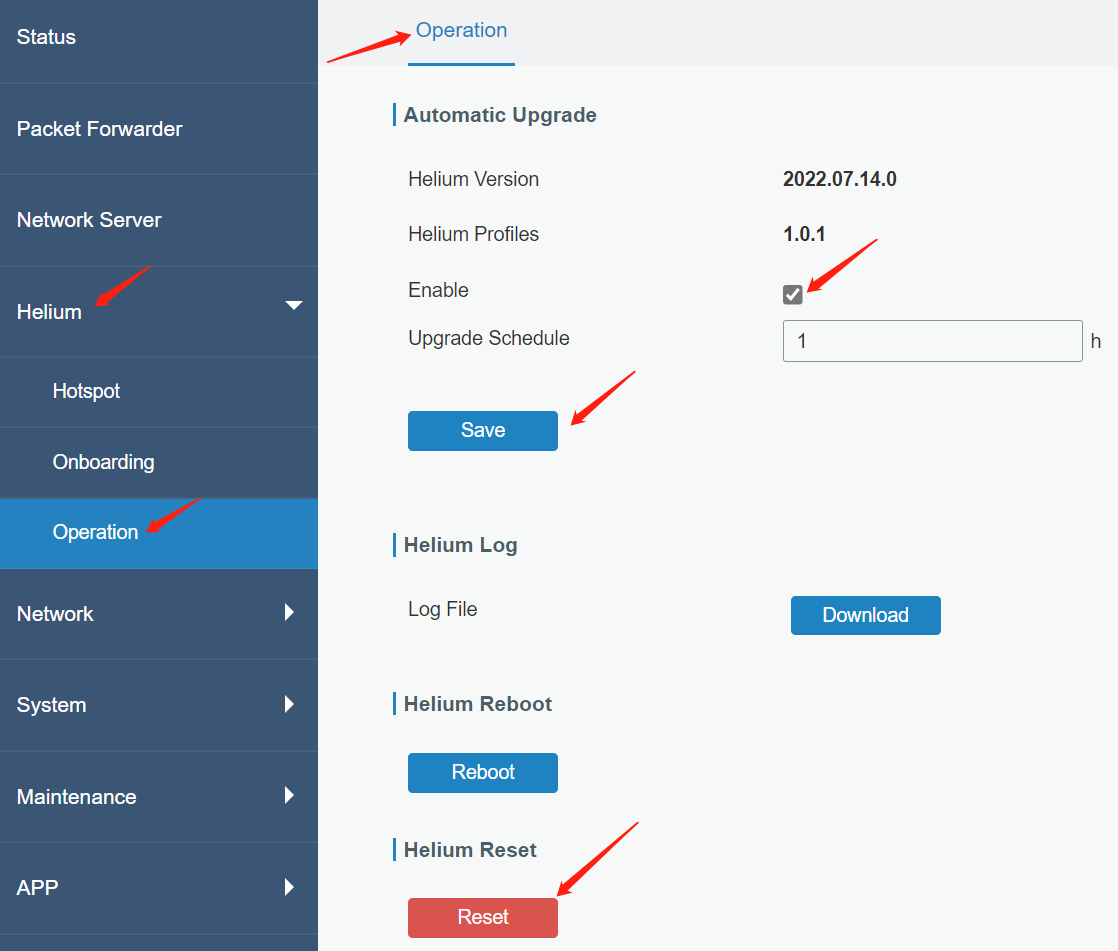
Task: Save the automatic upgrade settings
Action: tap(483, 431)
